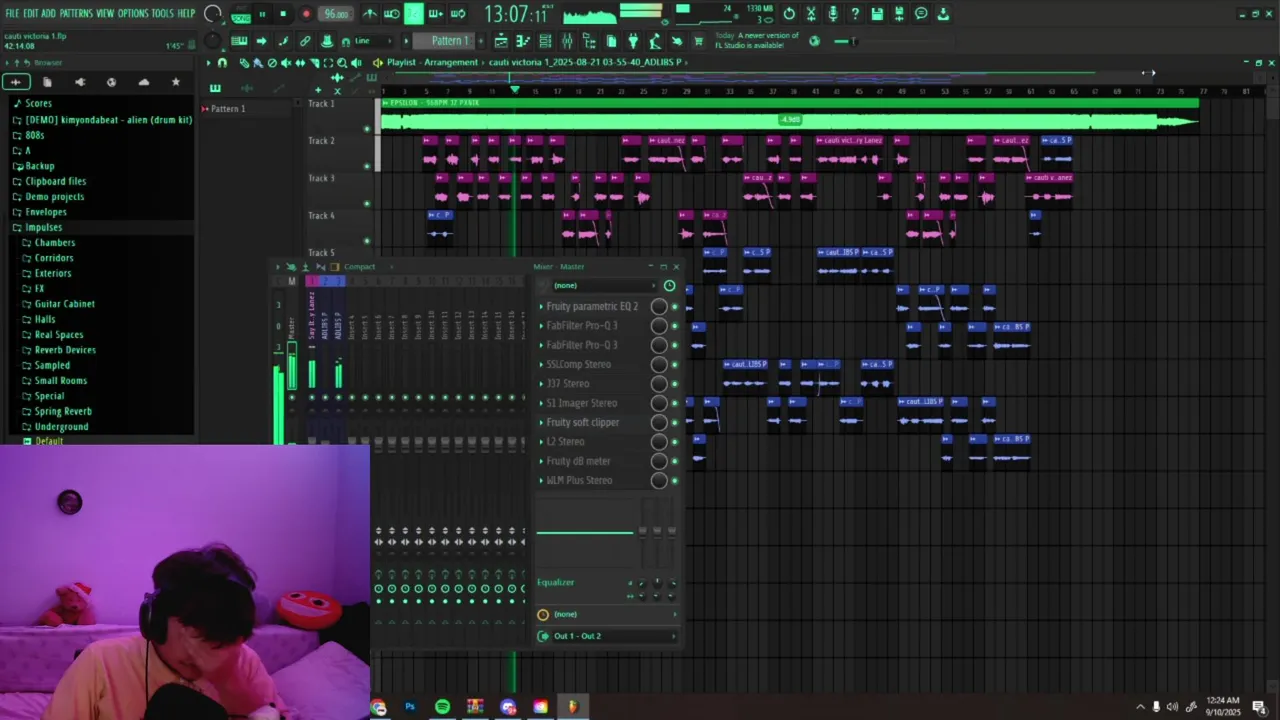
Task: Open Spotify from the taskbar
Action: point(442,707)
